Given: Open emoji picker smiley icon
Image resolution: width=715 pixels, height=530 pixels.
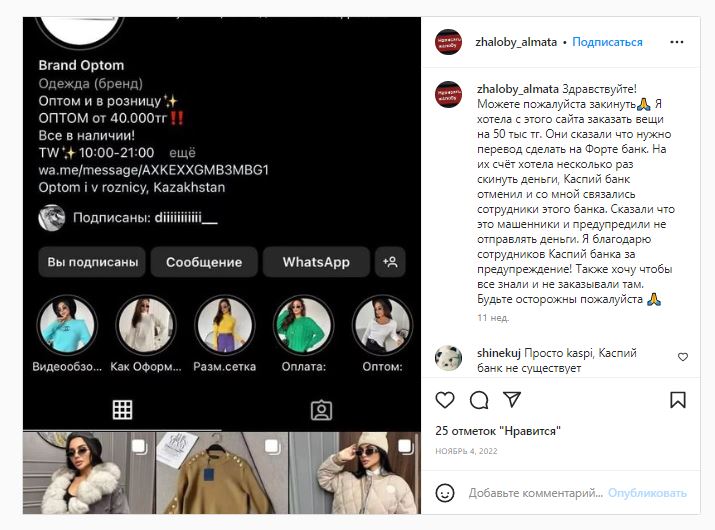Looking at the screenshot, I should tap(445, 493).
